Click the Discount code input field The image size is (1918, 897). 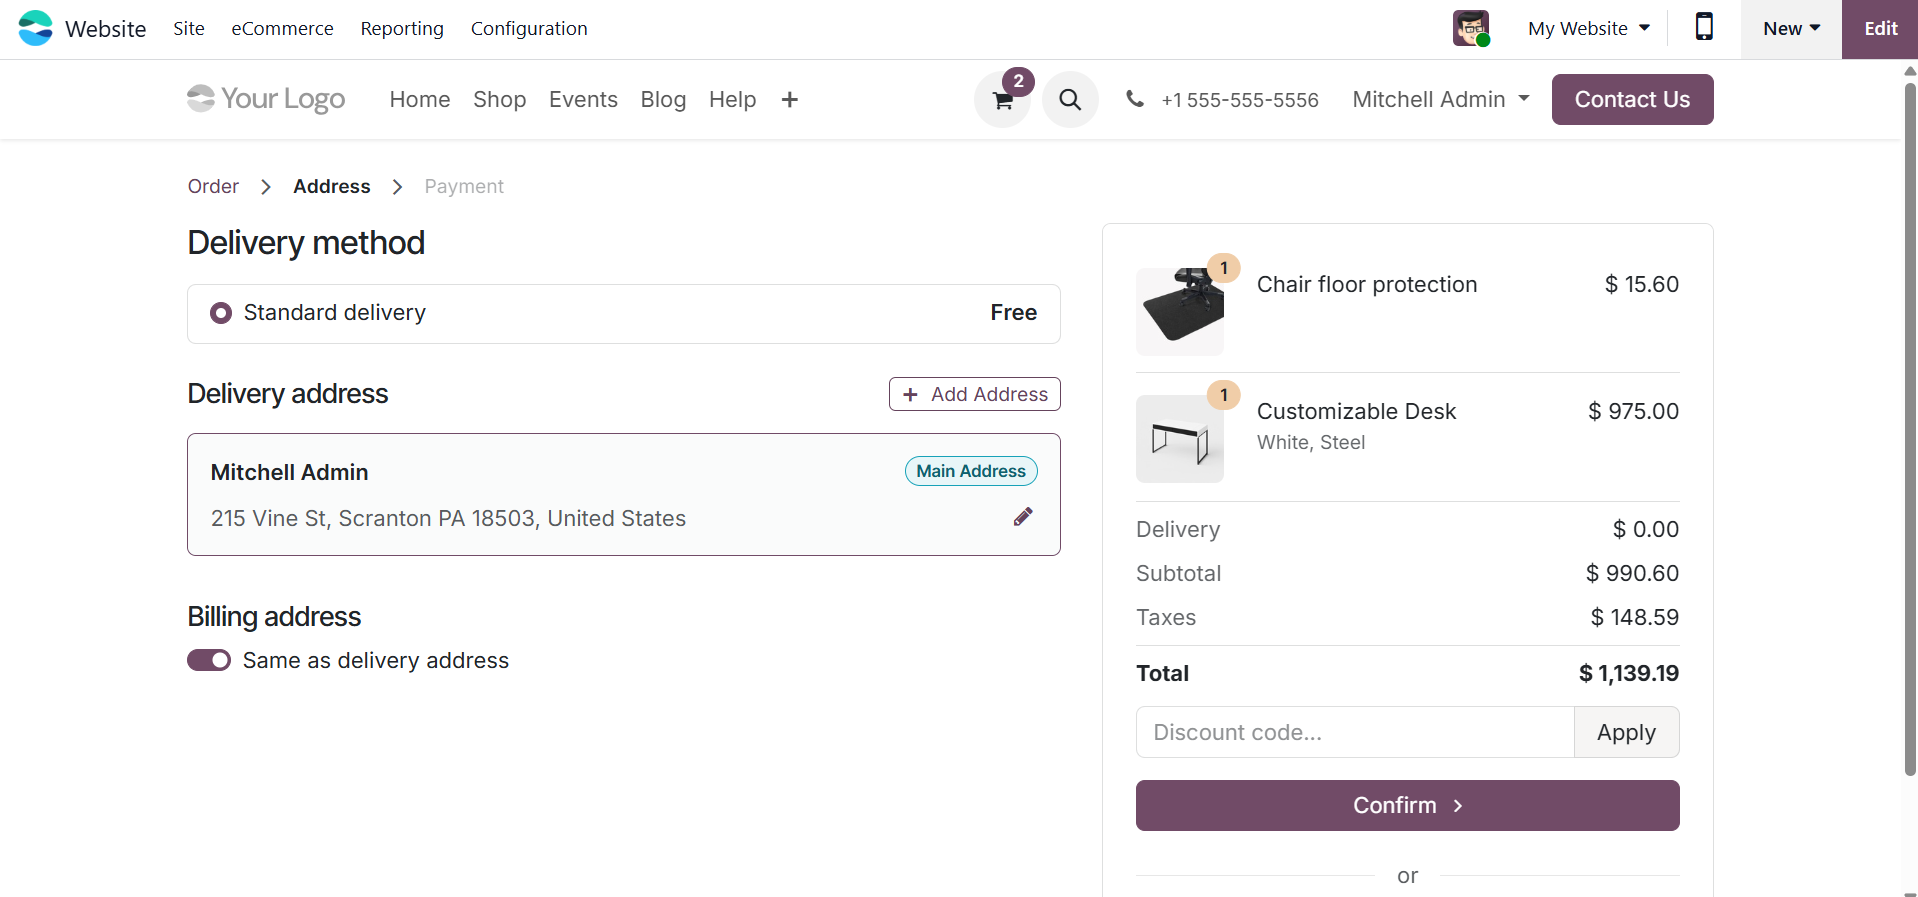[1354, 733]
